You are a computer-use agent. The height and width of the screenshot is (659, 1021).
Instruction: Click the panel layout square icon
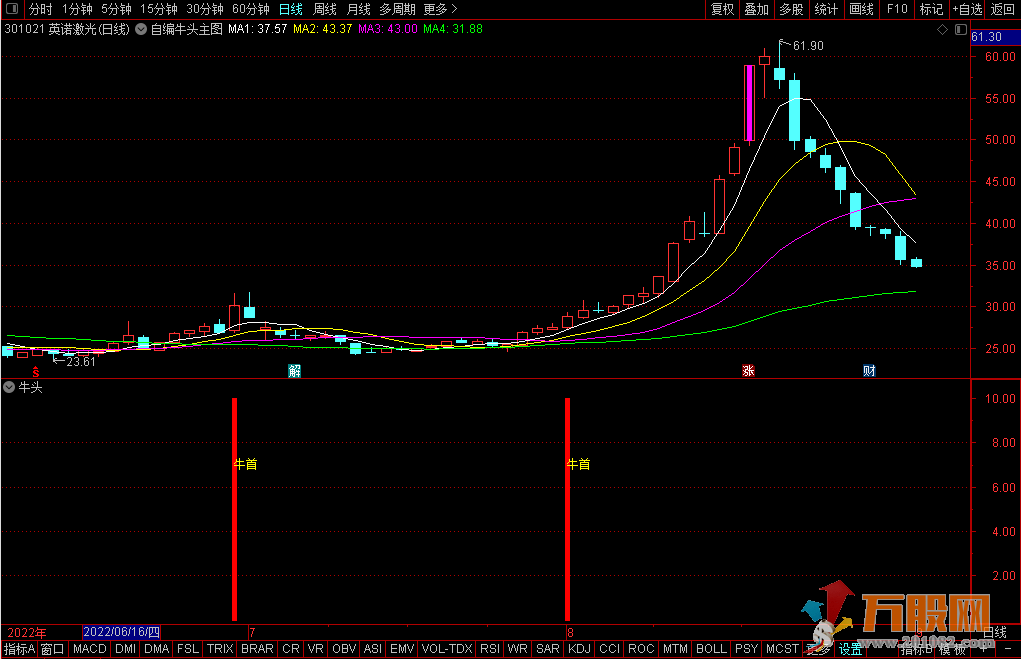961,29
